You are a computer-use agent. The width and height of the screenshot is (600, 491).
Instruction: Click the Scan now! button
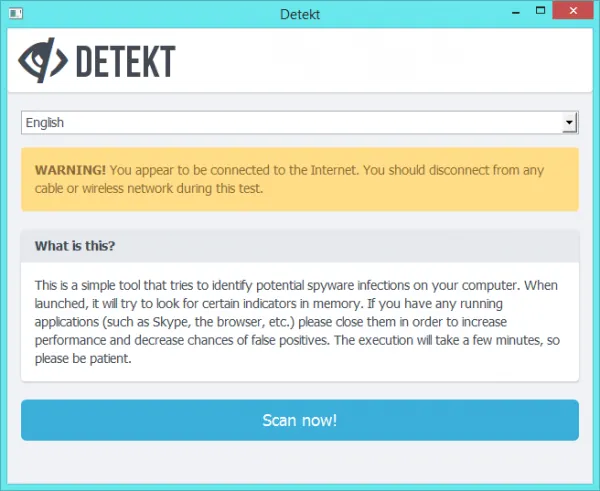coord(300,420)
